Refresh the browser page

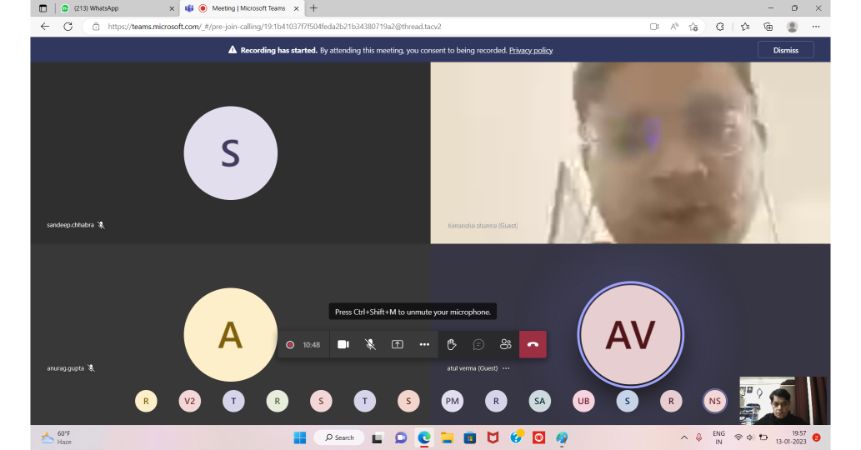point(68,26)
